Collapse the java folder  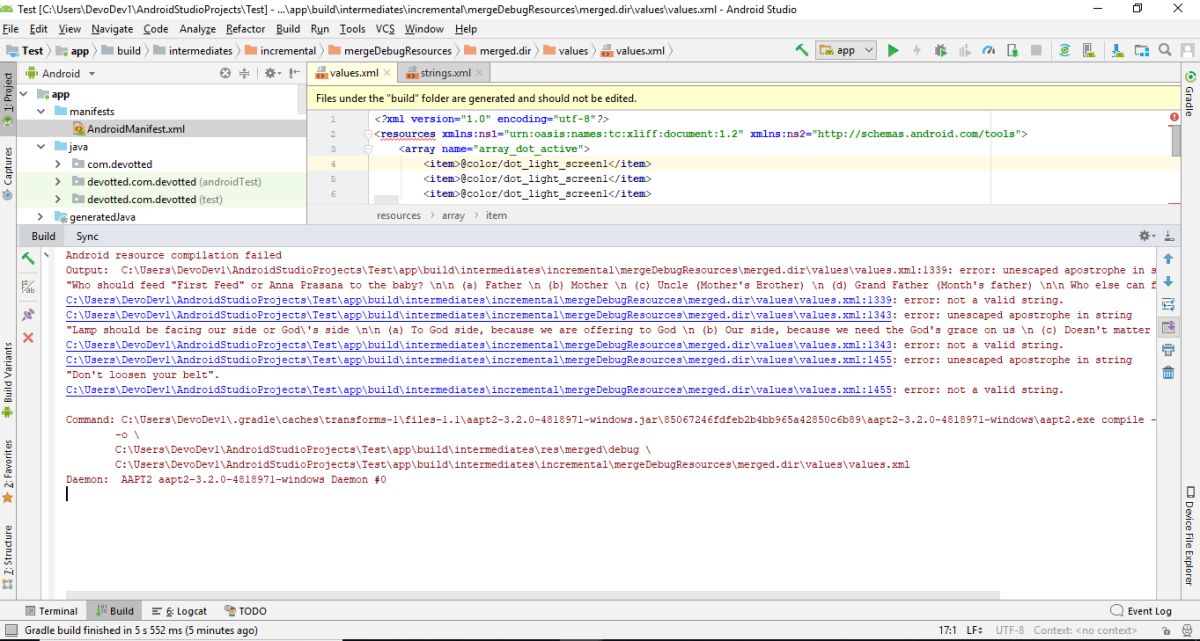point(41,146)
